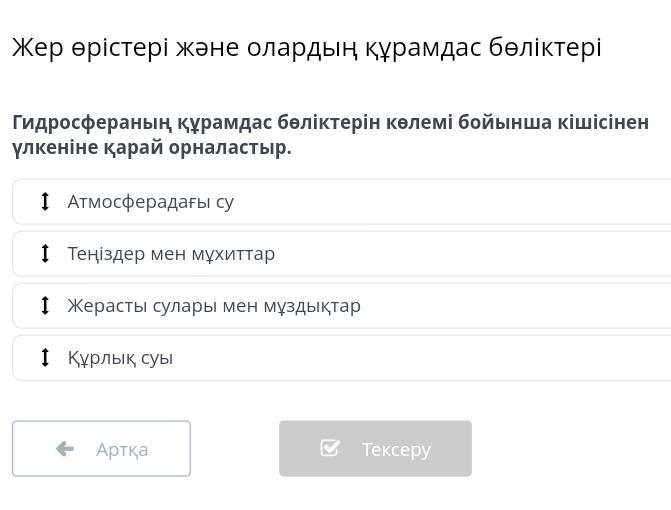Image resolution: width=671 pixels, height=510 pixels.
Task: Grab the drag handle beside Атмосферадағы су
Action: (45, 202)
